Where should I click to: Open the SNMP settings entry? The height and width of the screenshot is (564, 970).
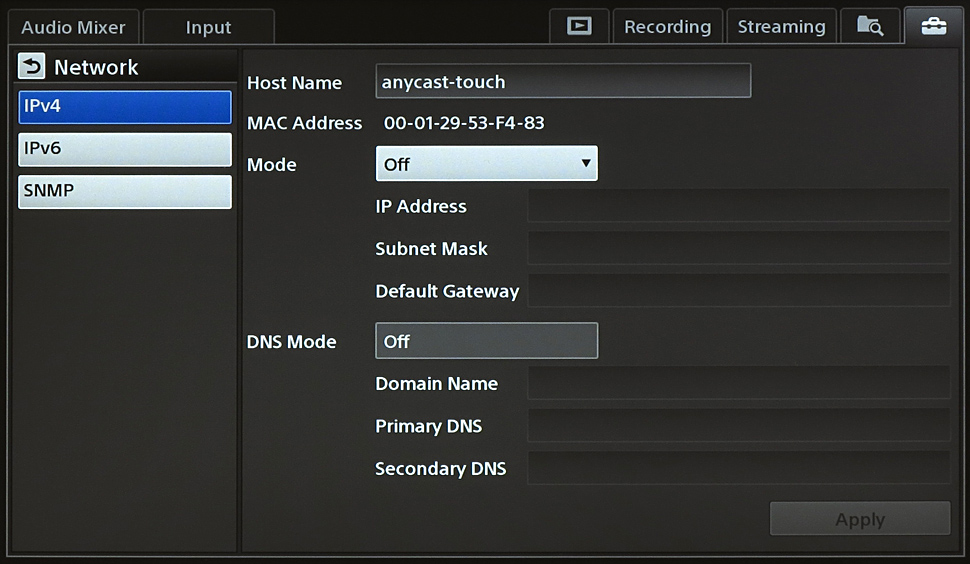[x=125, y=191]
